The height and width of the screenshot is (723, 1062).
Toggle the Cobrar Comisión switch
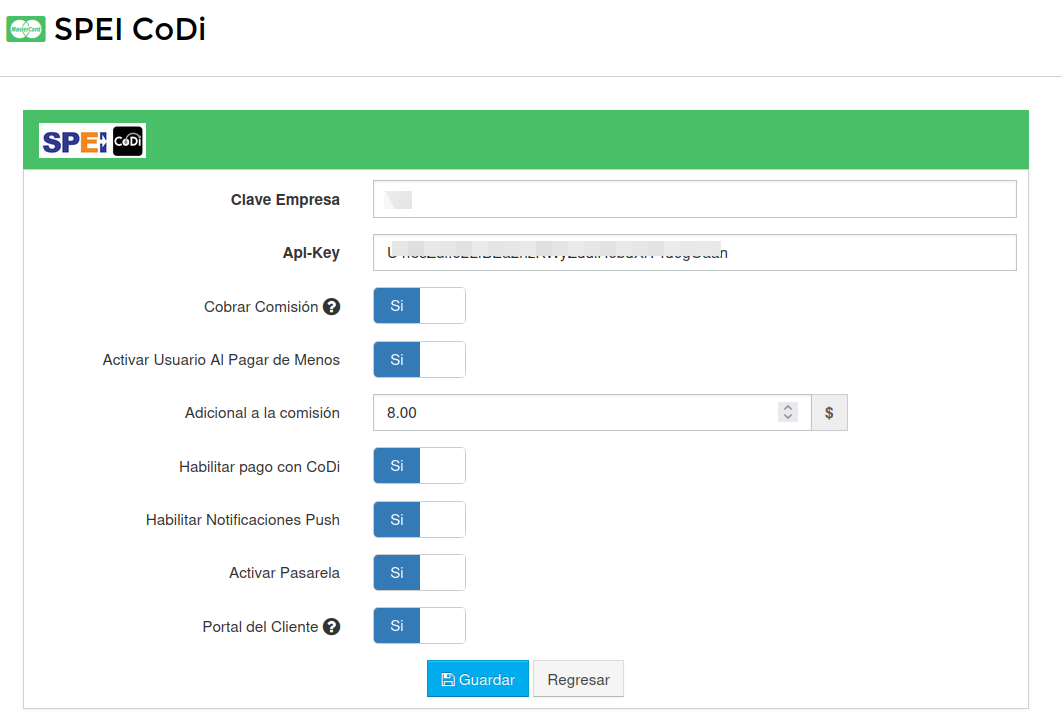419,306
